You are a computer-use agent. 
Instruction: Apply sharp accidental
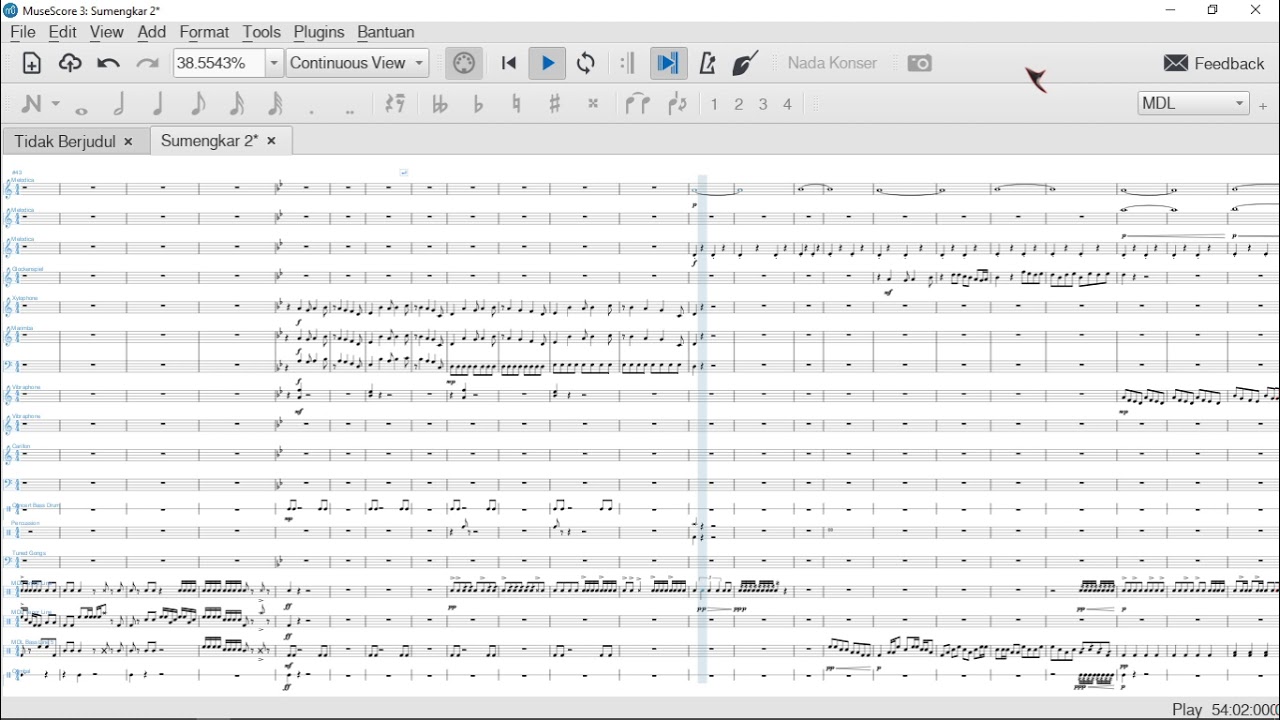tap(555, 104)
